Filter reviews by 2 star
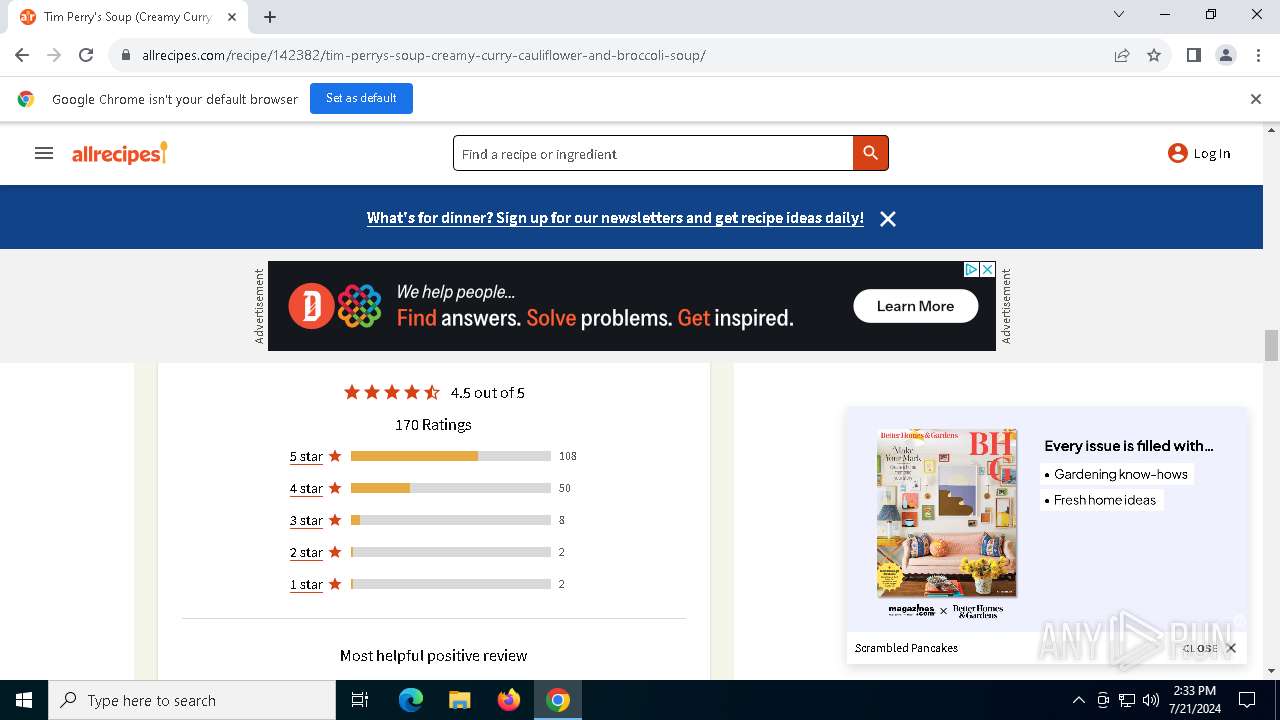Viewport: 1280px width, 720px height. pos(306,552)
